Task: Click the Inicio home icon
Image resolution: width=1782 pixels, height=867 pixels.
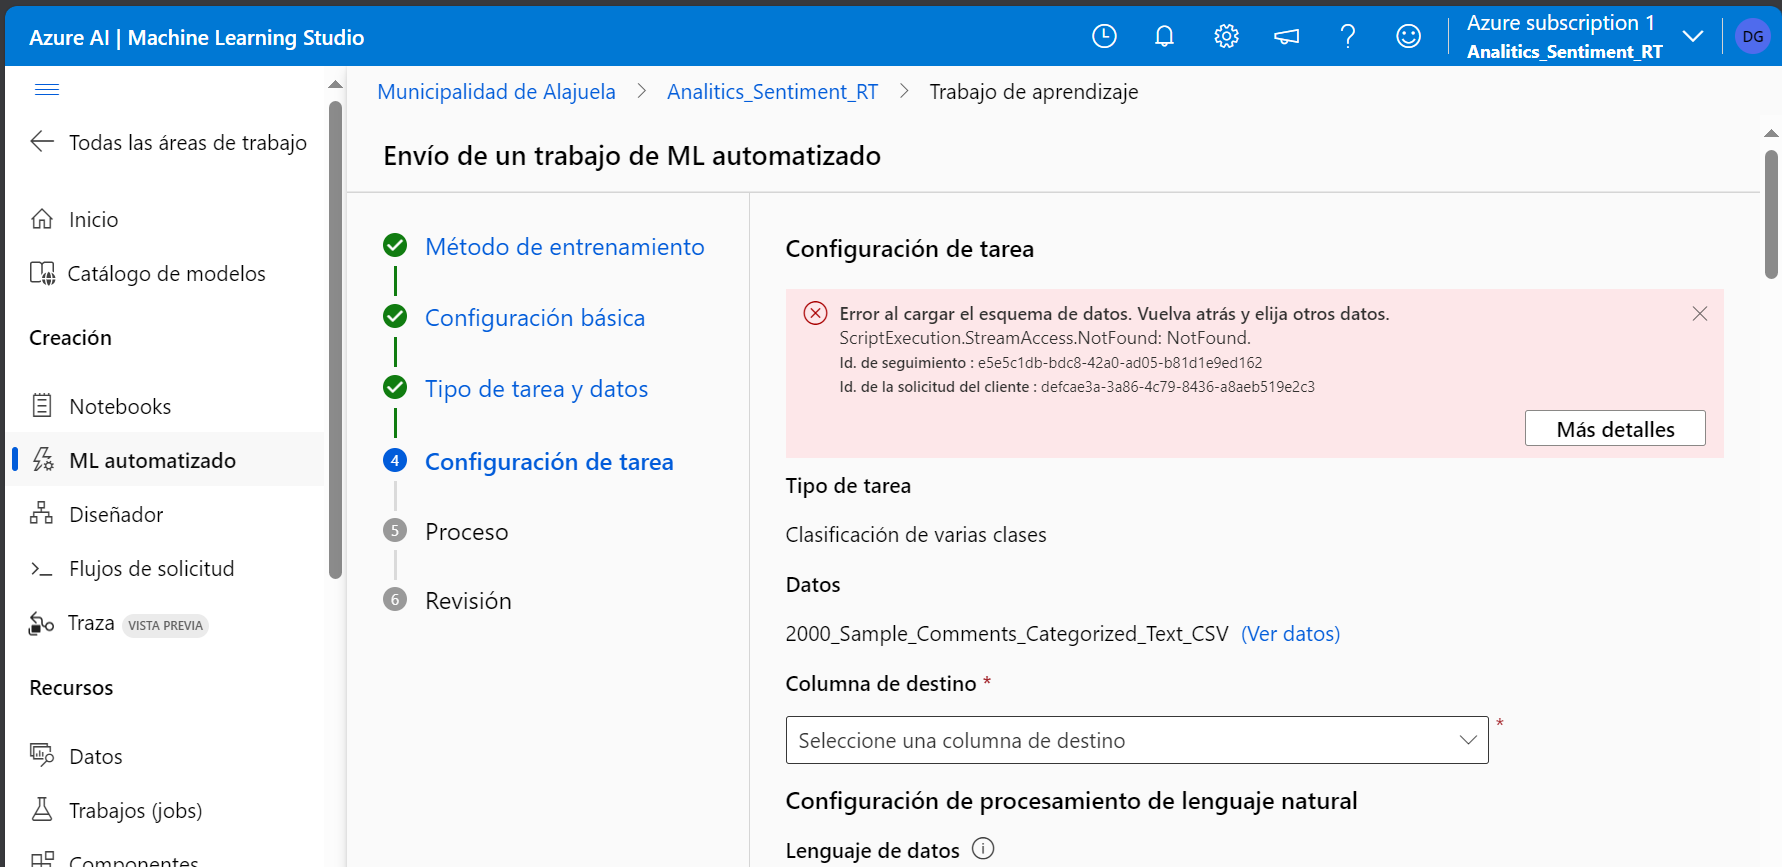Action: point(42,219)
